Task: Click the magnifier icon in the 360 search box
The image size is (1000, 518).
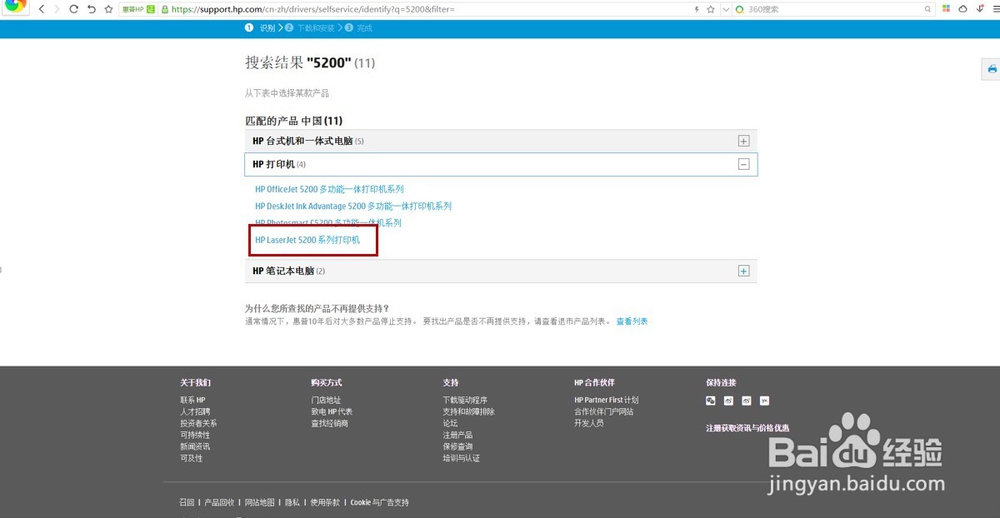Action: tap(928, 10)
